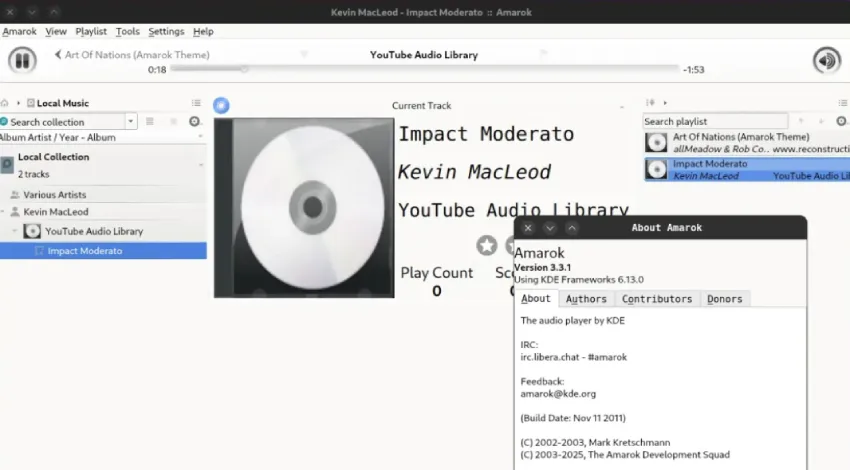
Task: Click the blue context applet icon
Action: coord(222,105)
